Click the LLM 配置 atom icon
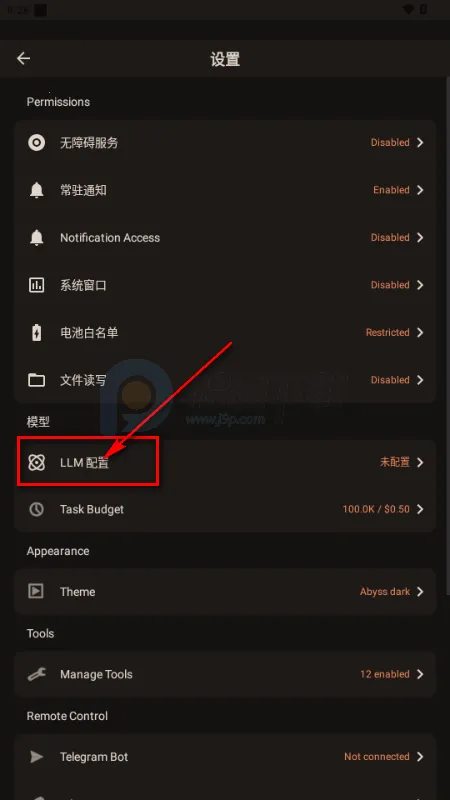450x800 pixels. (x=36, y=463)
